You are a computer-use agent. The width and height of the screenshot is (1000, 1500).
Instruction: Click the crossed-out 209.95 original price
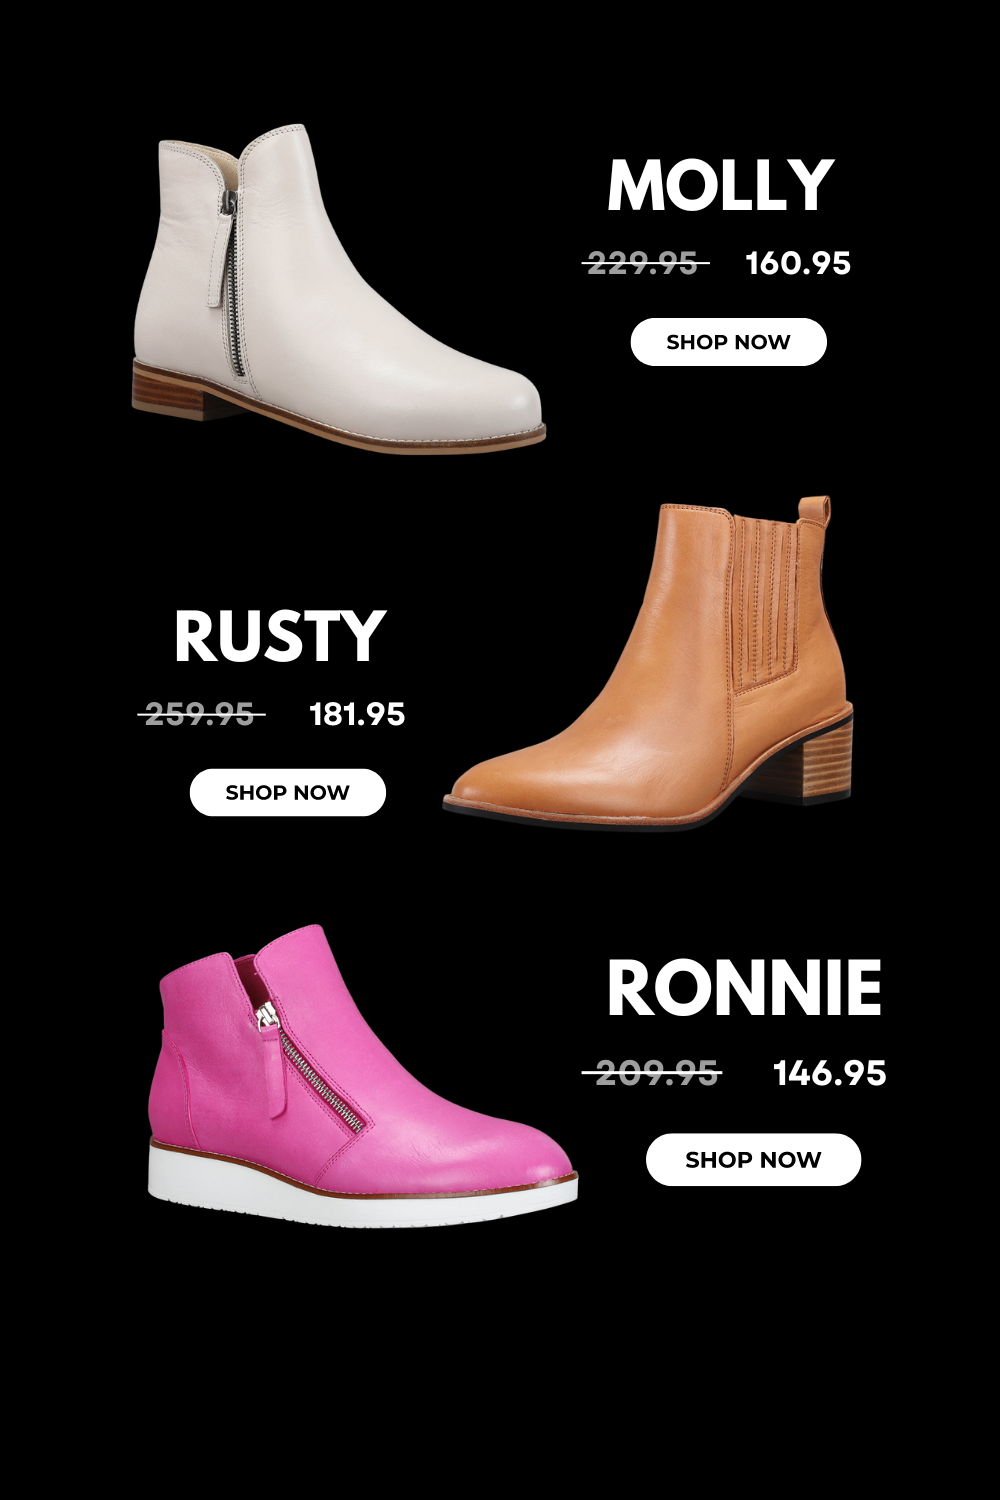tap(652, 1073)
